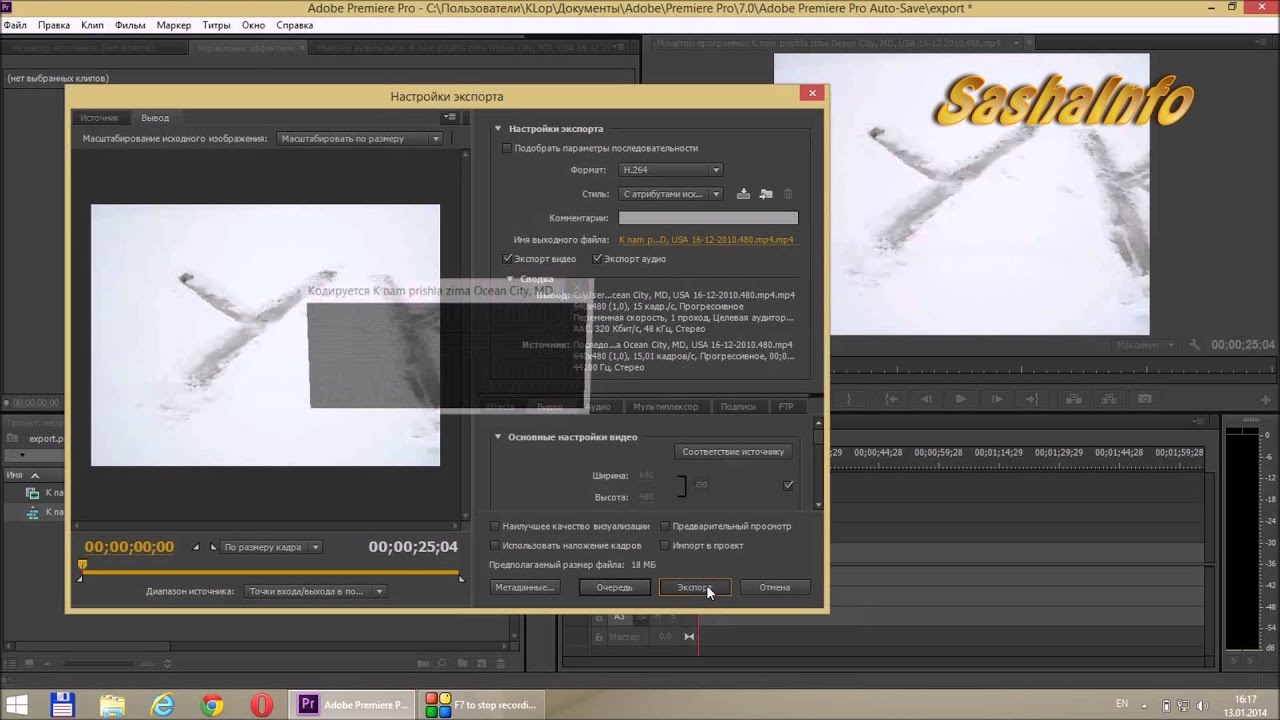Collapse the Сводка summary section
Screen dimensions: 1280x720
(x=510, y=279)
